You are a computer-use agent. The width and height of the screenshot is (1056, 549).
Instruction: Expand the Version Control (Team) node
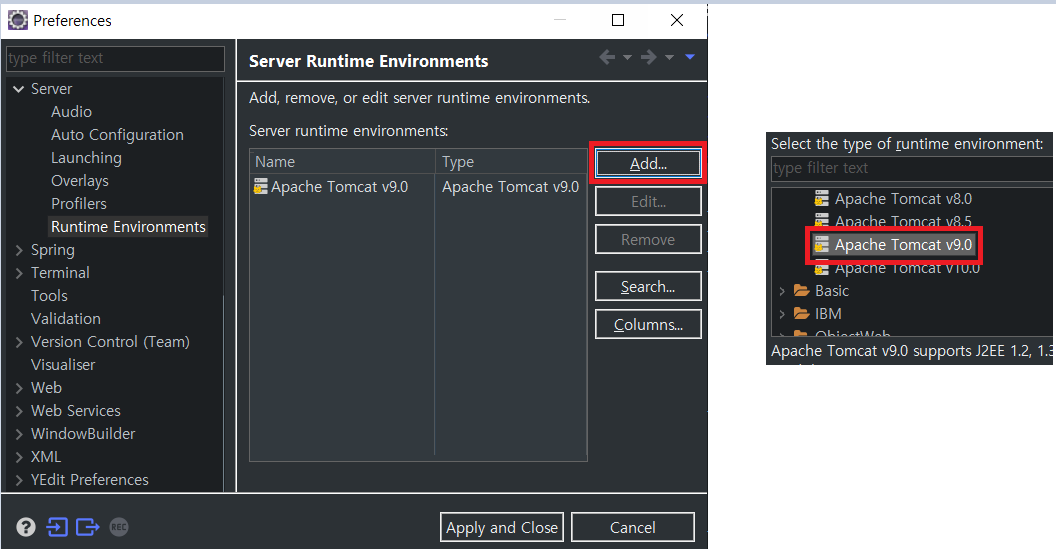tap(19, 342)
